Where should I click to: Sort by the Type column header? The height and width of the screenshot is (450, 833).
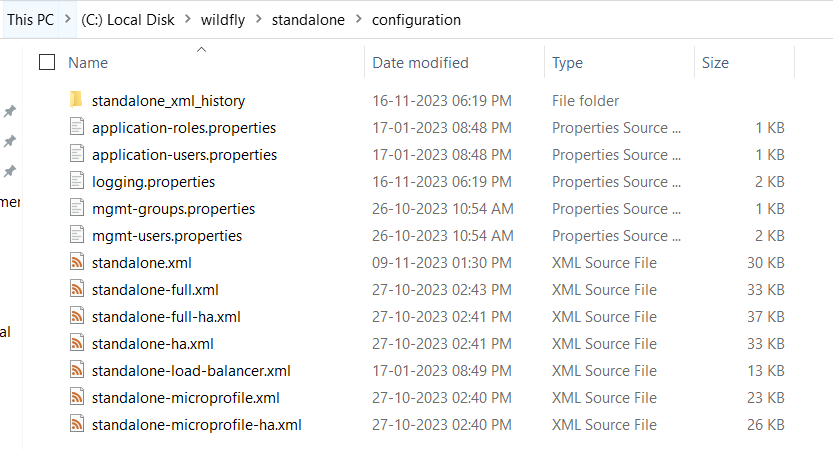pos(567,63)
